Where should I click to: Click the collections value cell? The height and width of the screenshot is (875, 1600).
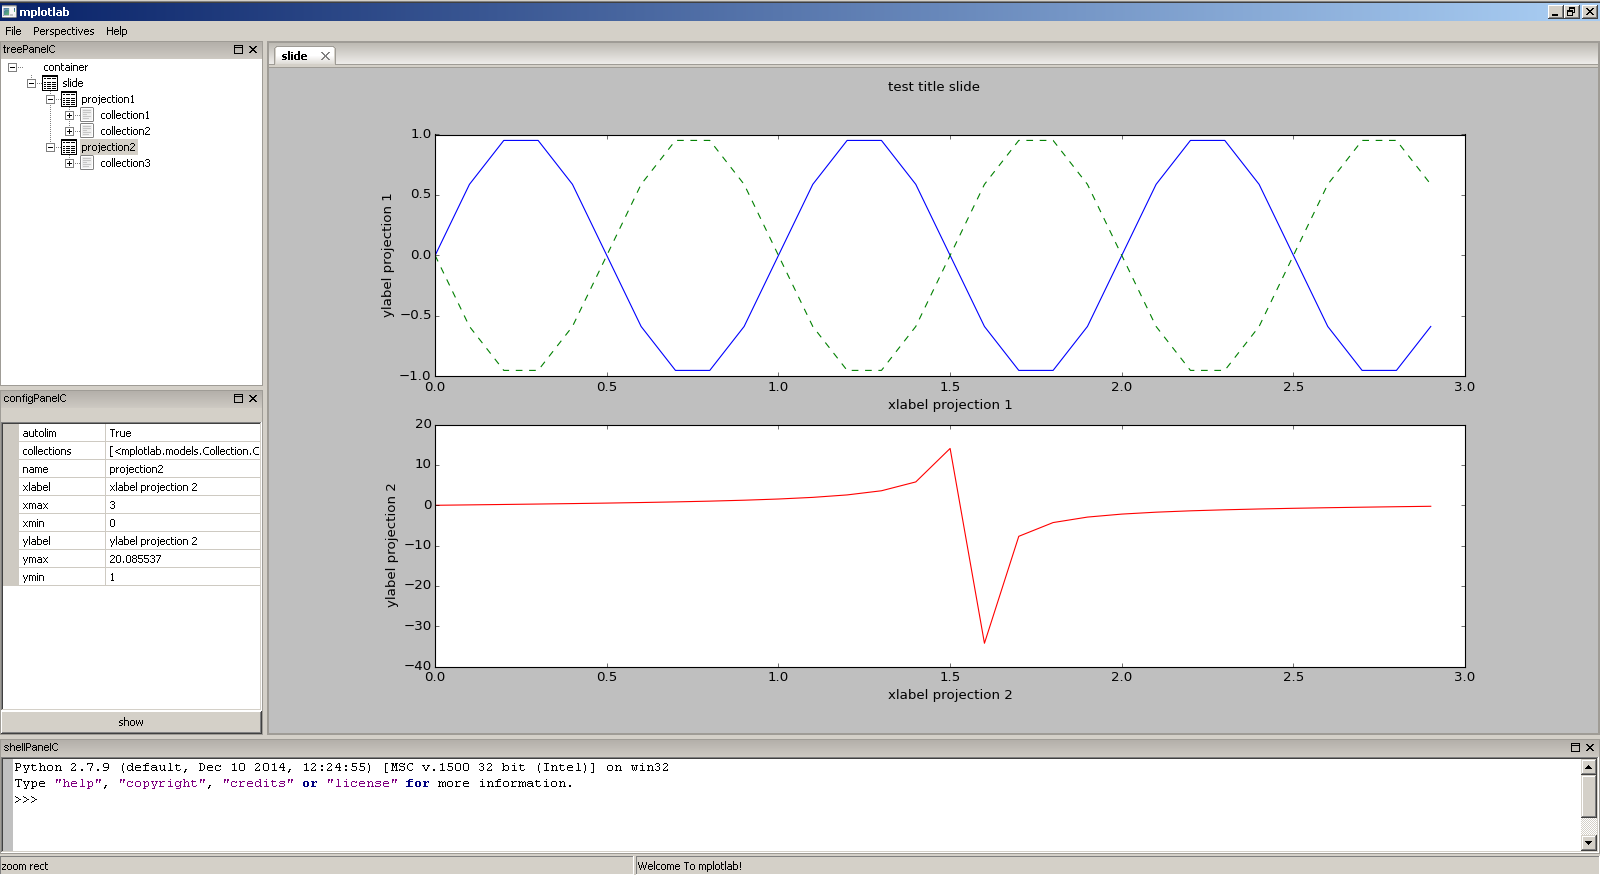[183, 451]
